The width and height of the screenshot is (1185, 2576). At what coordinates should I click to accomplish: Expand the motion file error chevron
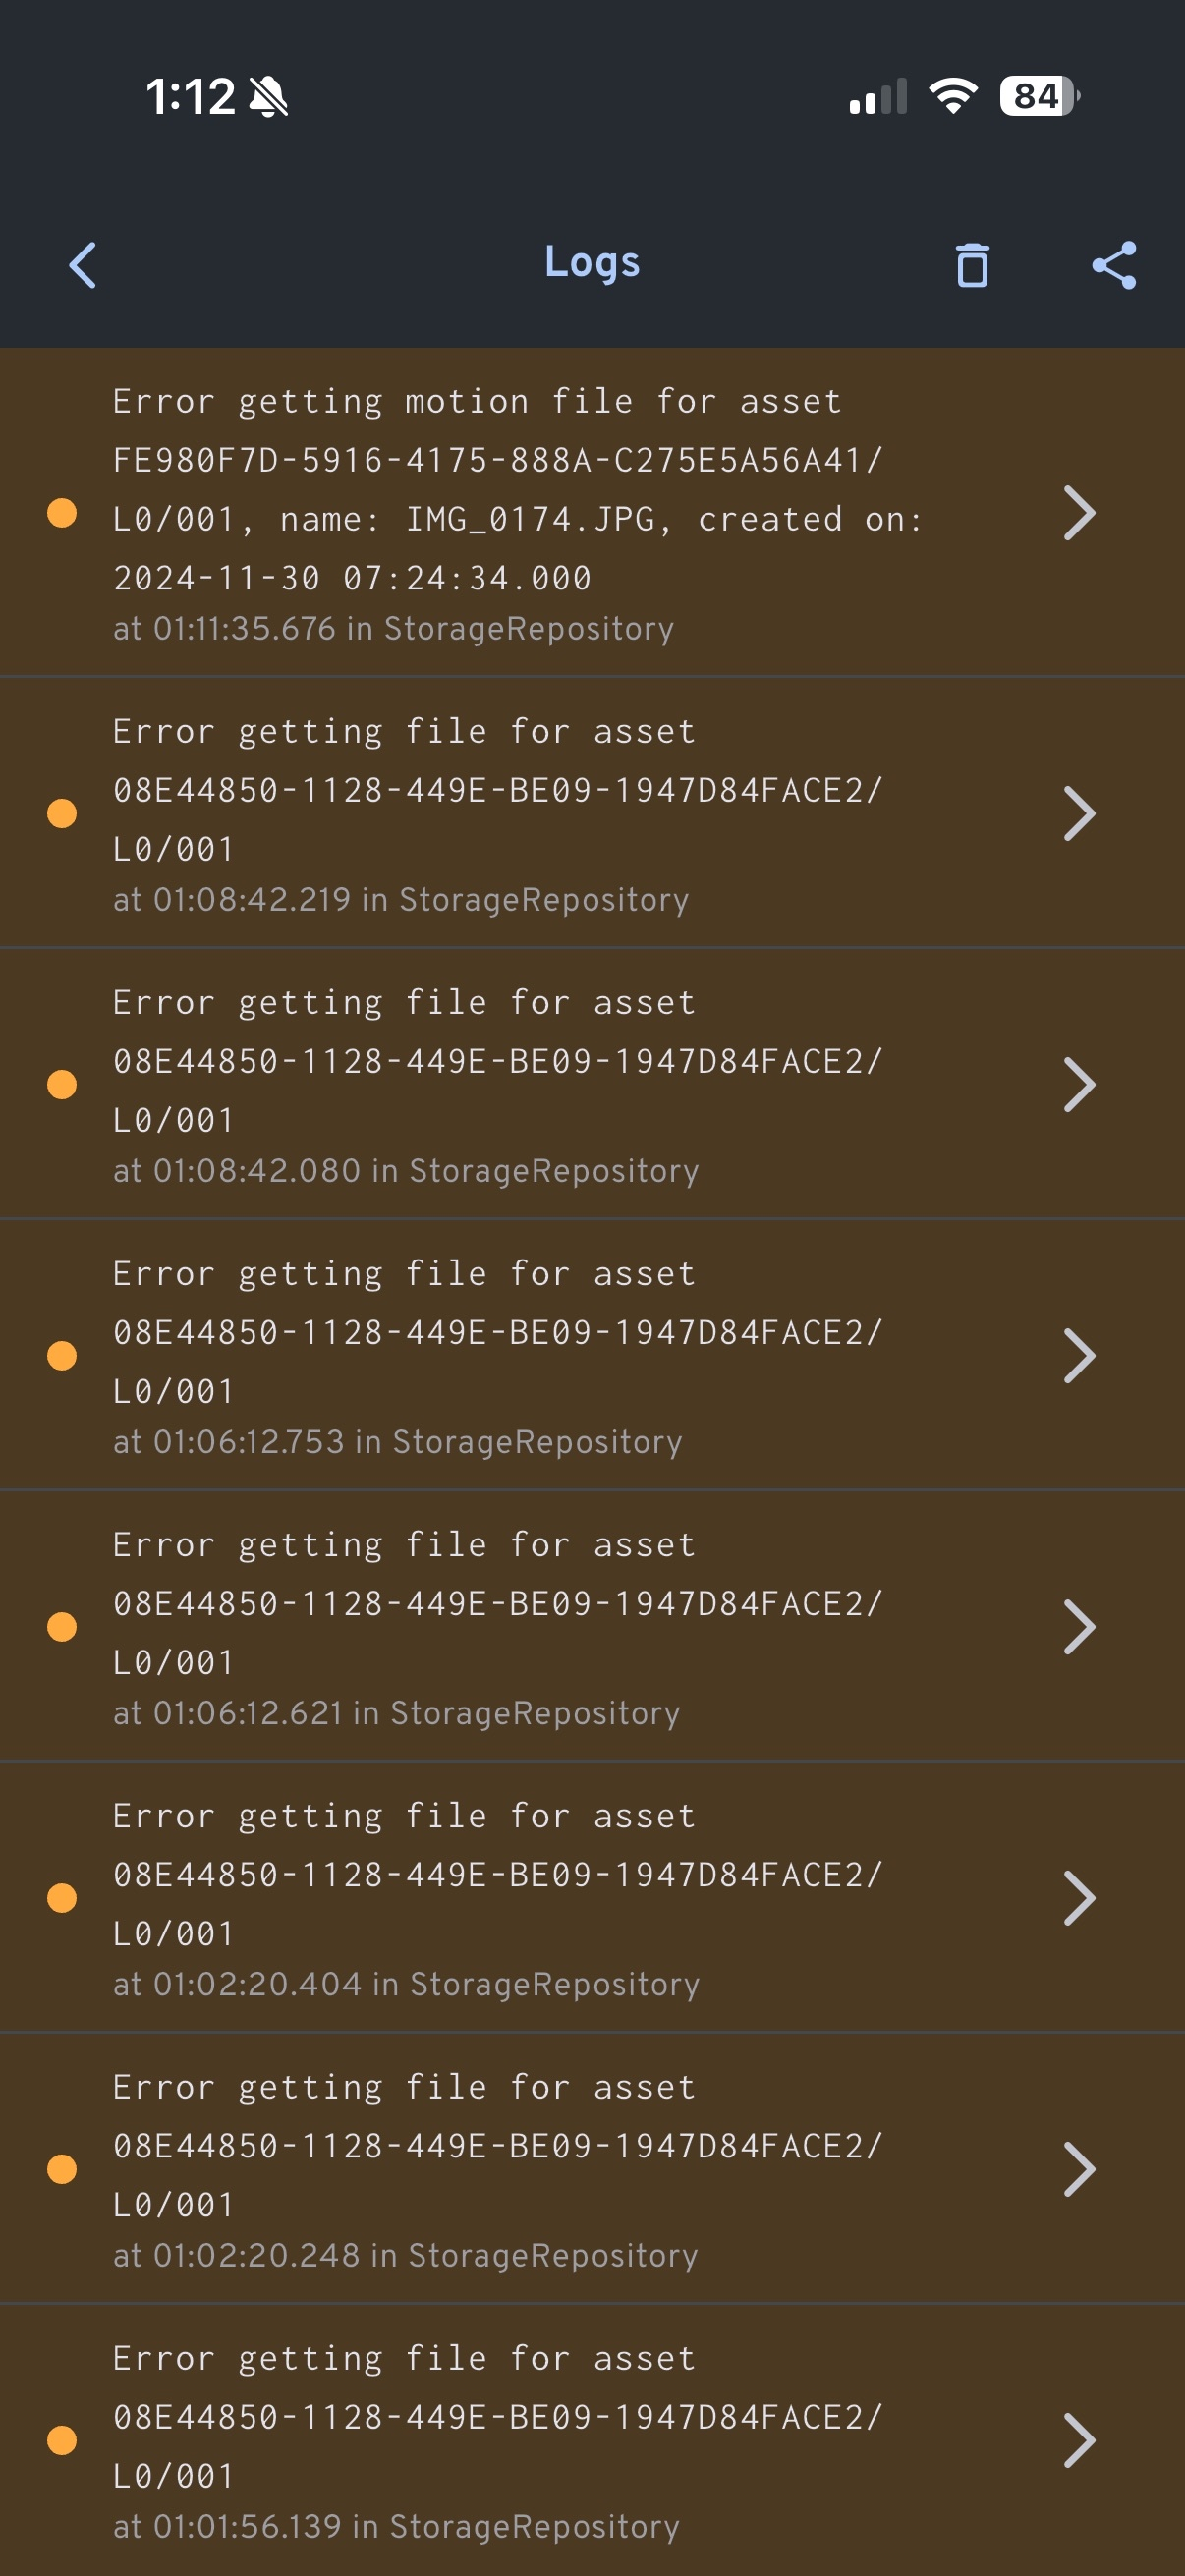[1079, 513]
